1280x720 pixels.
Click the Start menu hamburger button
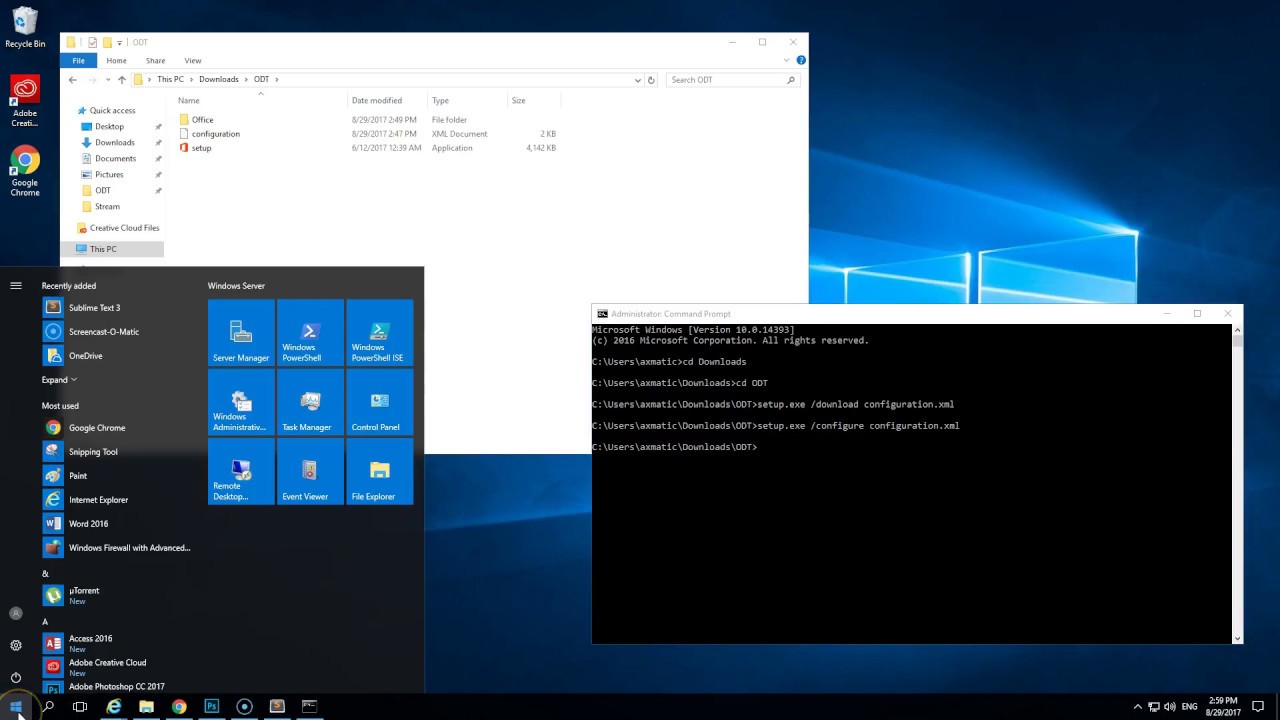click(x=16, y=286)
